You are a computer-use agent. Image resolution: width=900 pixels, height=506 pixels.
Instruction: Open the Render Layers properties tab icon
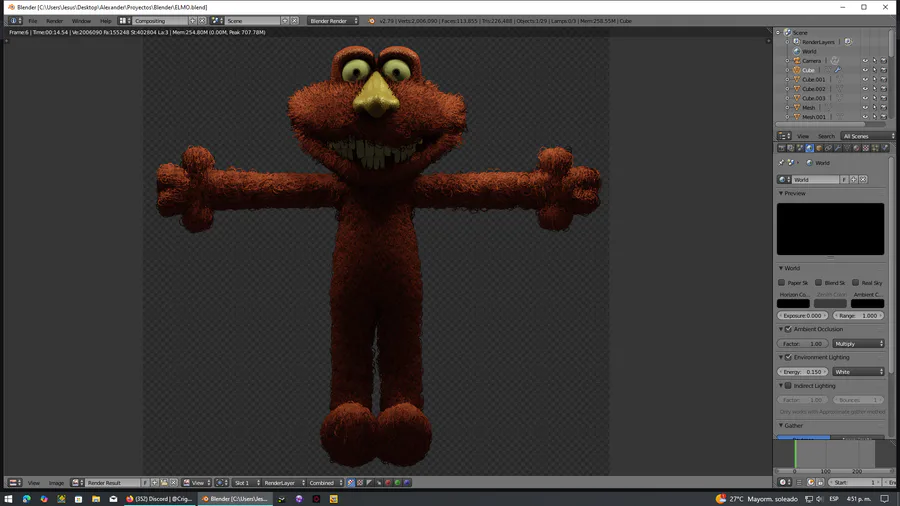790,148
